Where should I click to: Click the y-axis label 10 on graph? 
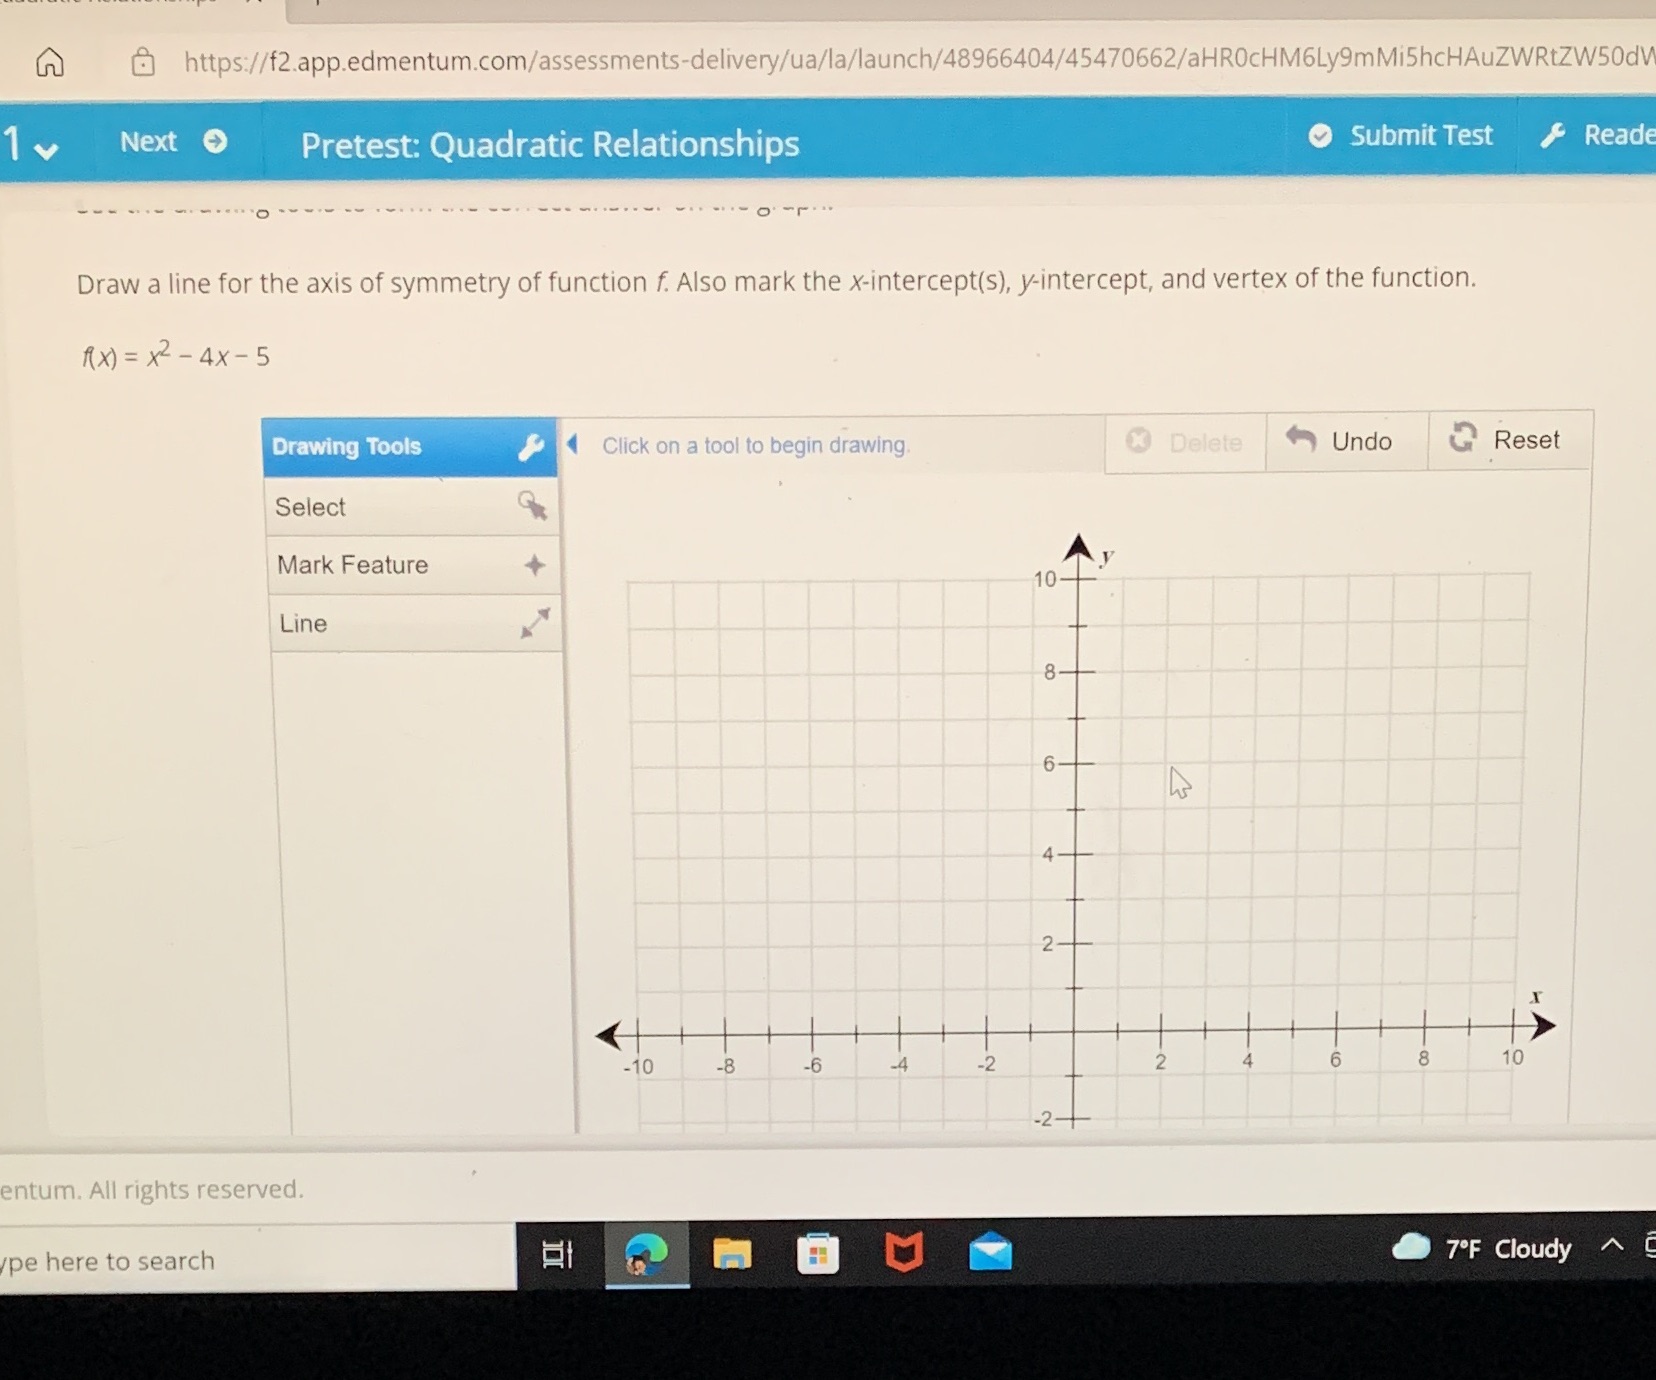(1044, 580)
